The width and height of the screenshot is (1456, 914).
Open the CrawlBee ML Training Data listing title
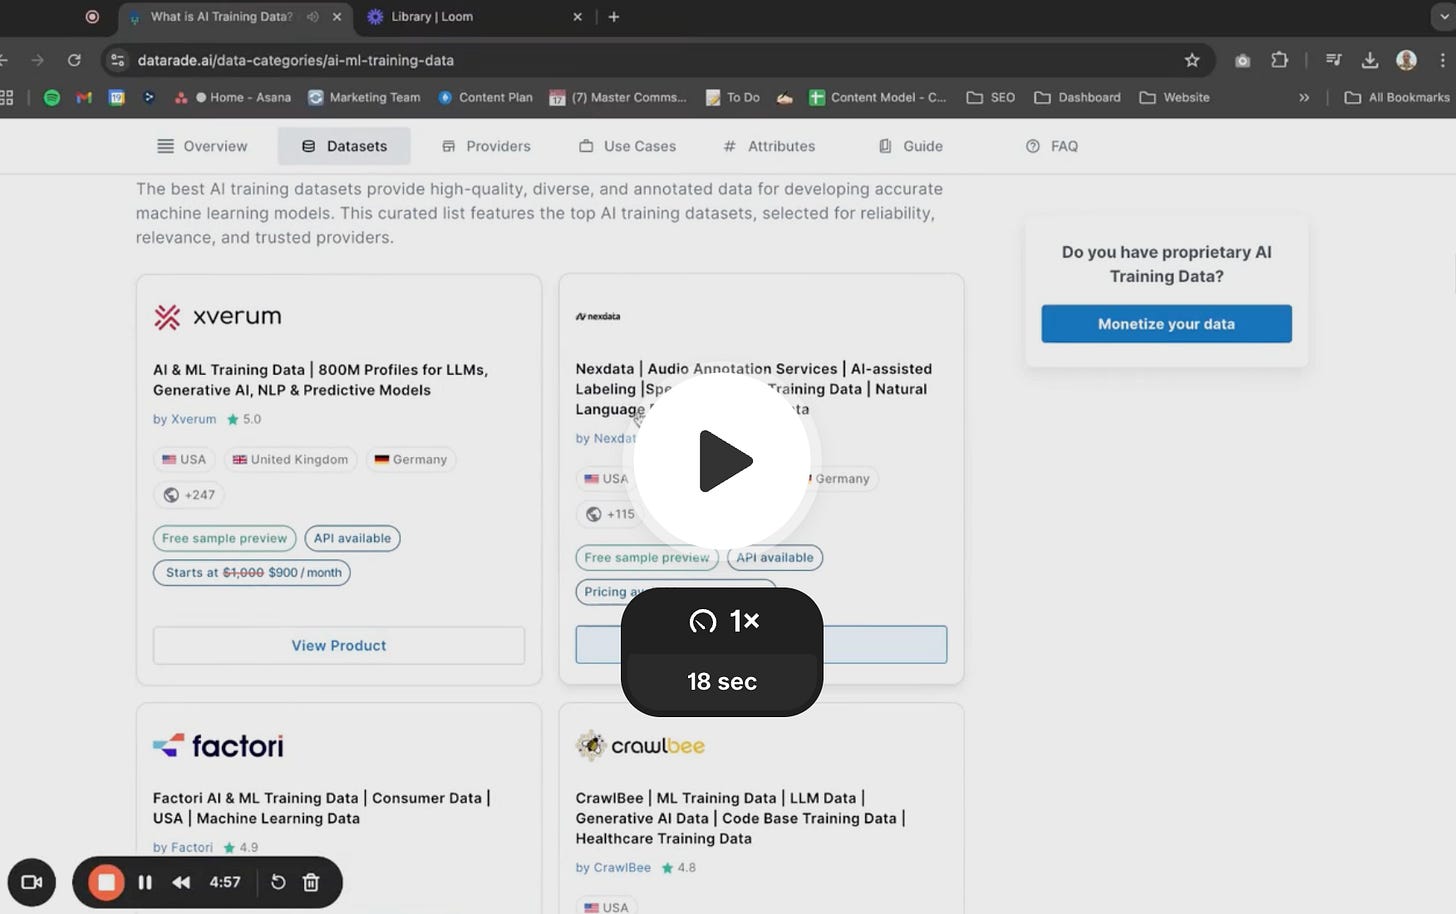tap(740, 818)
